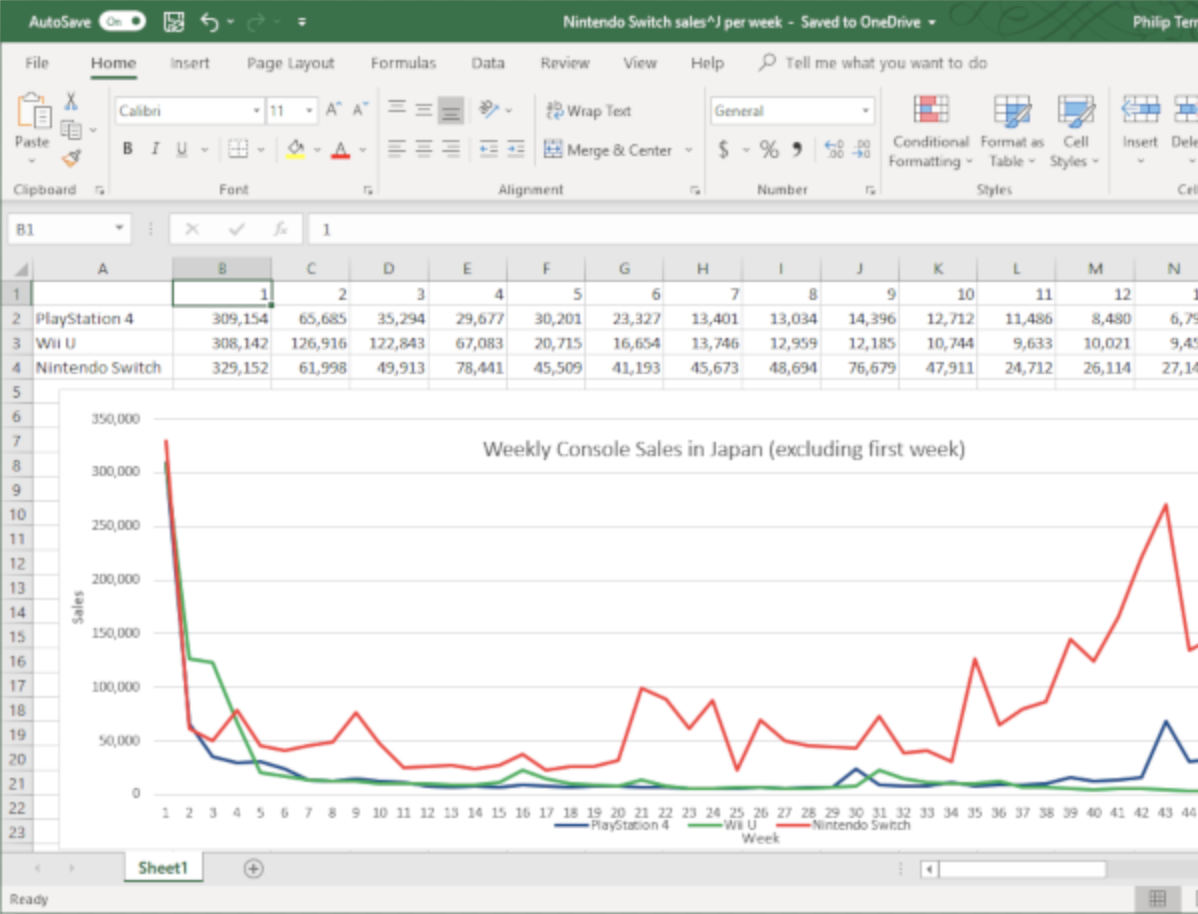This screenshot has width=1198, height=914.
Task: Decrease font size with smaller A
Action: (360, 110)
